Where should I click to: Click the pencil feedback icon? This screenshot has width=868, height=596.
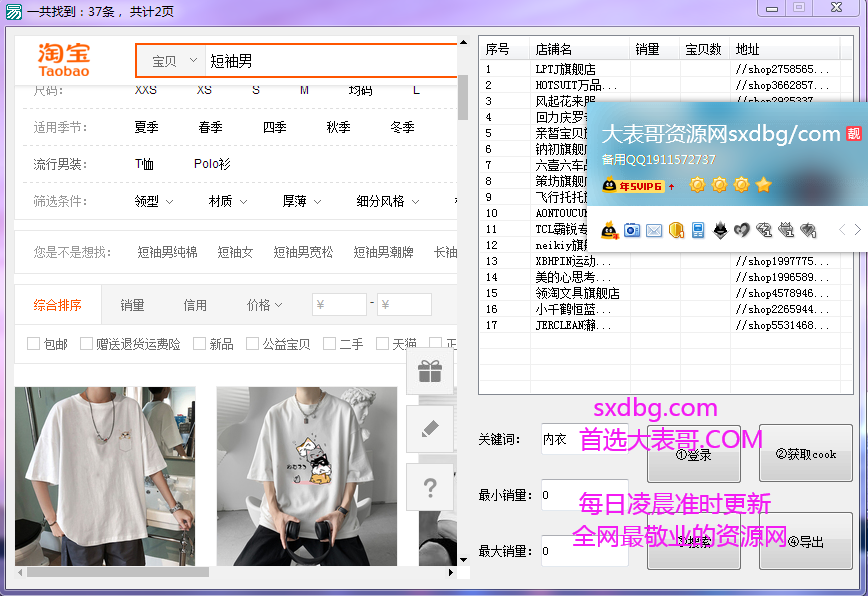[430, 429]
